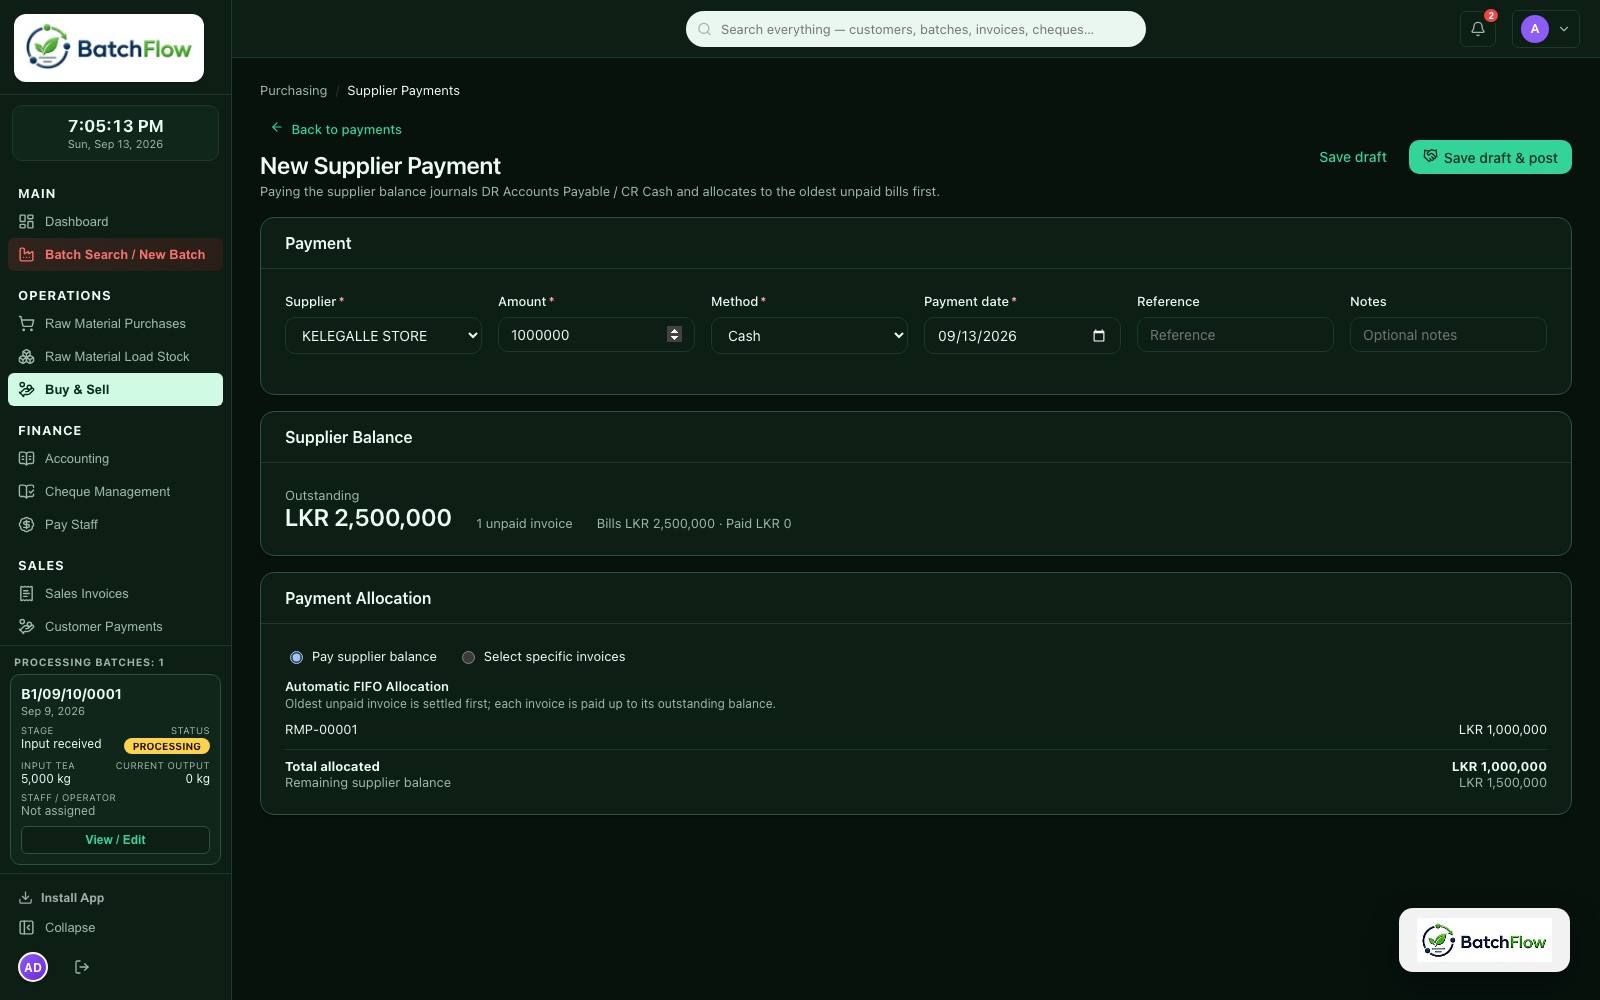Open Batch Search / New Batch

coord(115,254)
